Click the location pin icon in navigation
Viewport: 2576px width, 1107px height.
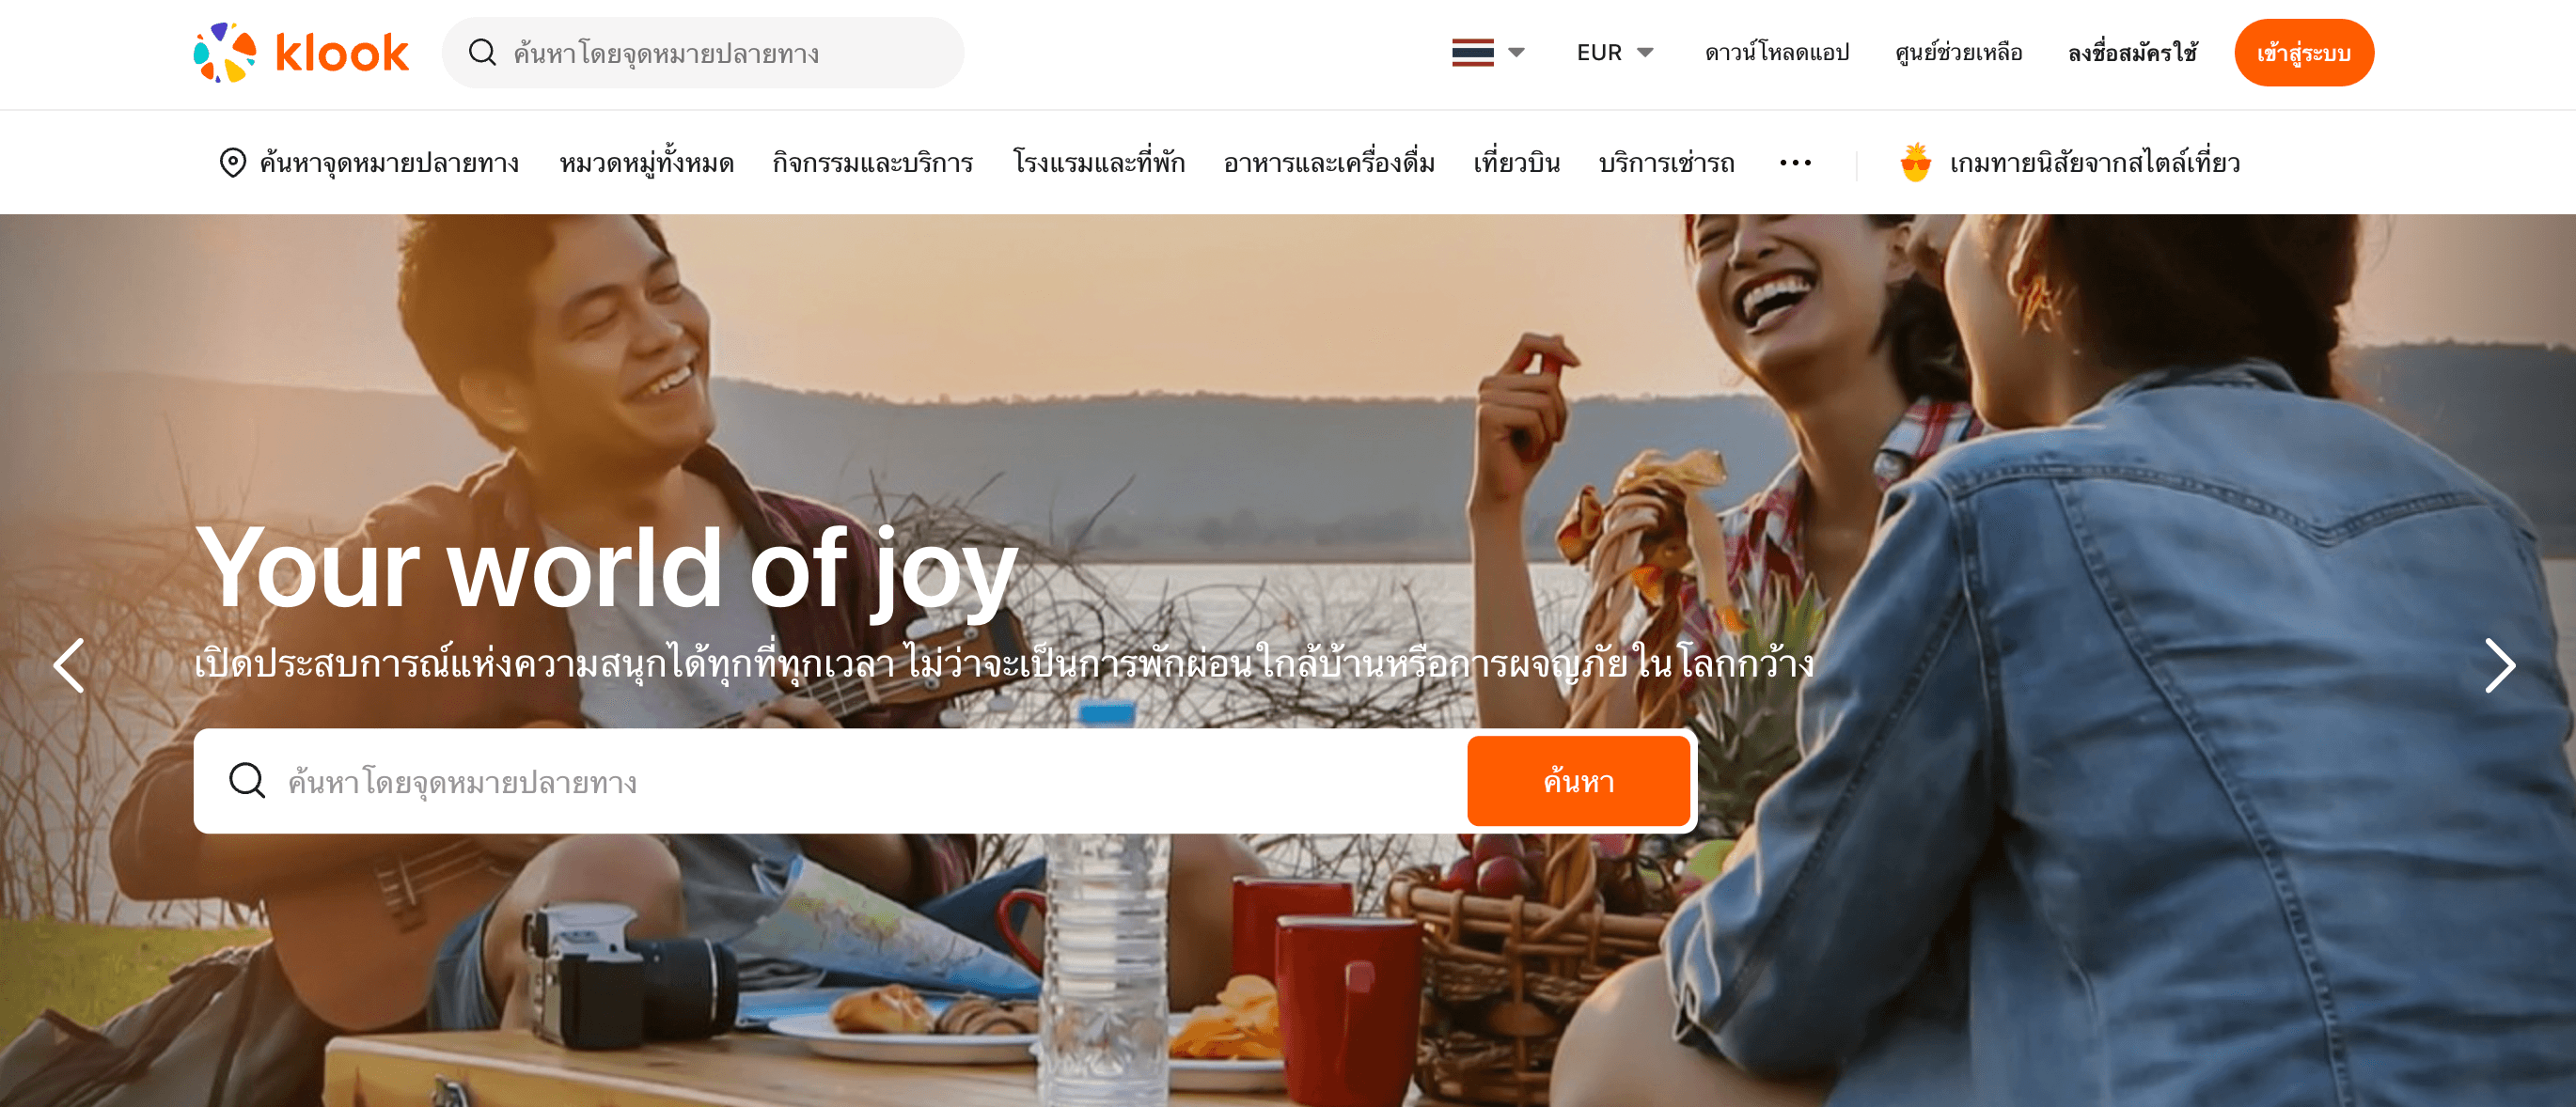(x=232, y=162)
